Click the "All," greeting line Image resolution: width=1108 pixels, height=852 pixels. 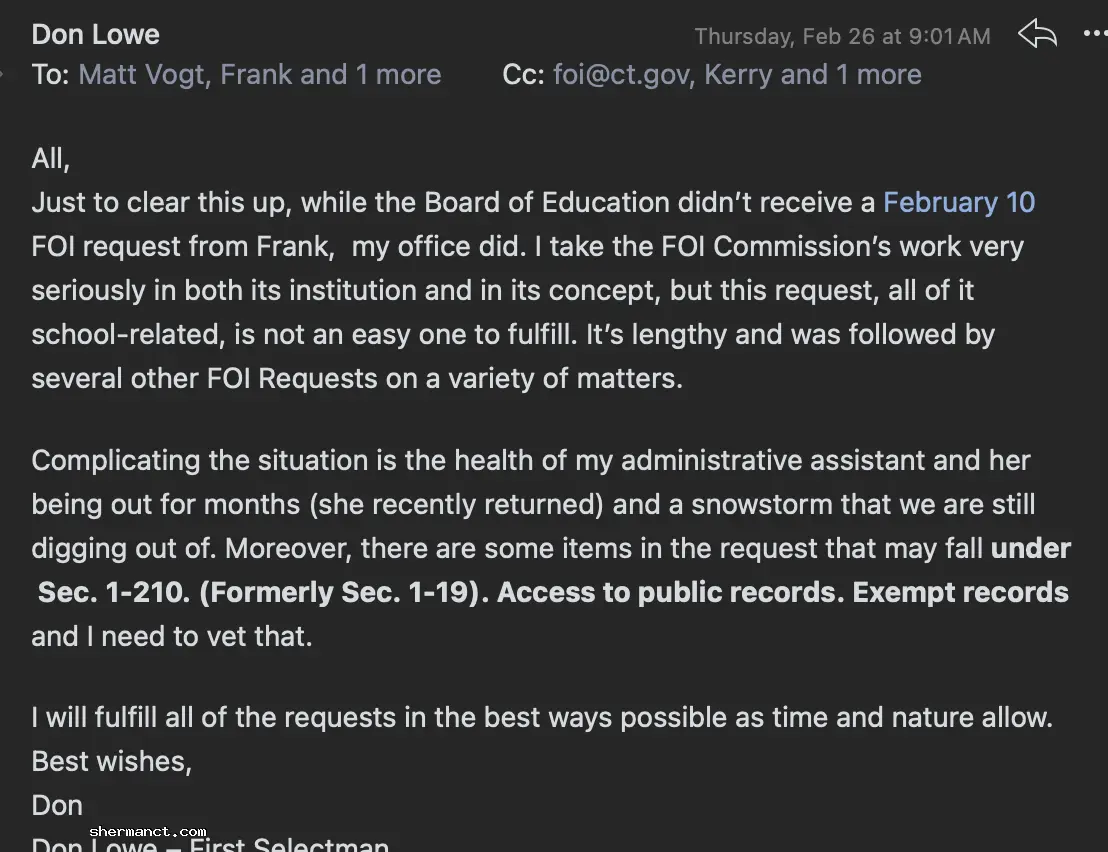(x=51, y=159)
